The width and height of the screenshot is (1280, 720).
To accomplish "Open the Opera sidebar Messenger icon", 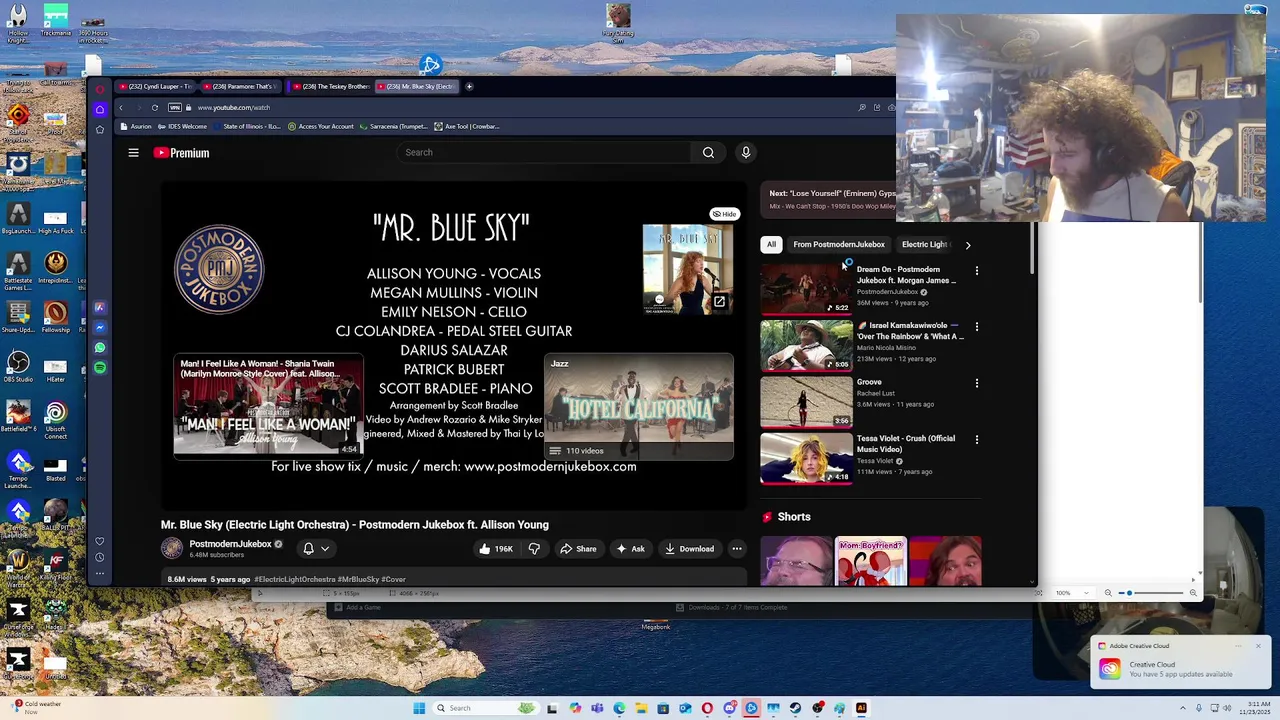I will tap(100, 328).
